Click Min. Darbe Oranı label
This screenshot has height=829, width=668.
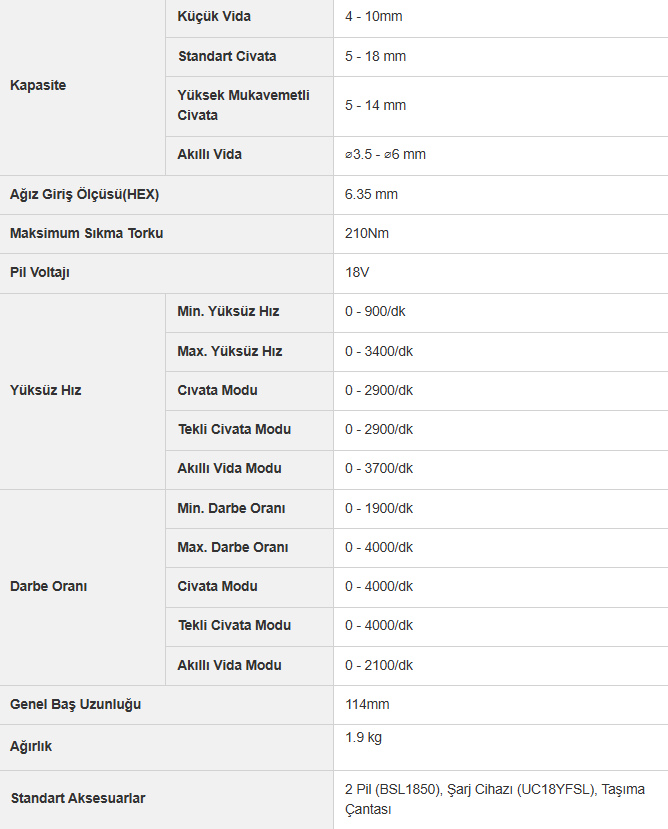coord(231,508)
